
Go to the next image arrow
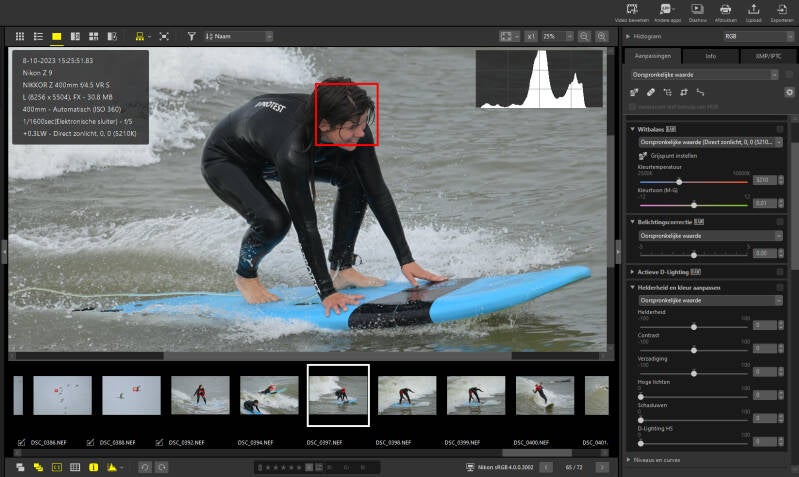click(x=602, y=467)
